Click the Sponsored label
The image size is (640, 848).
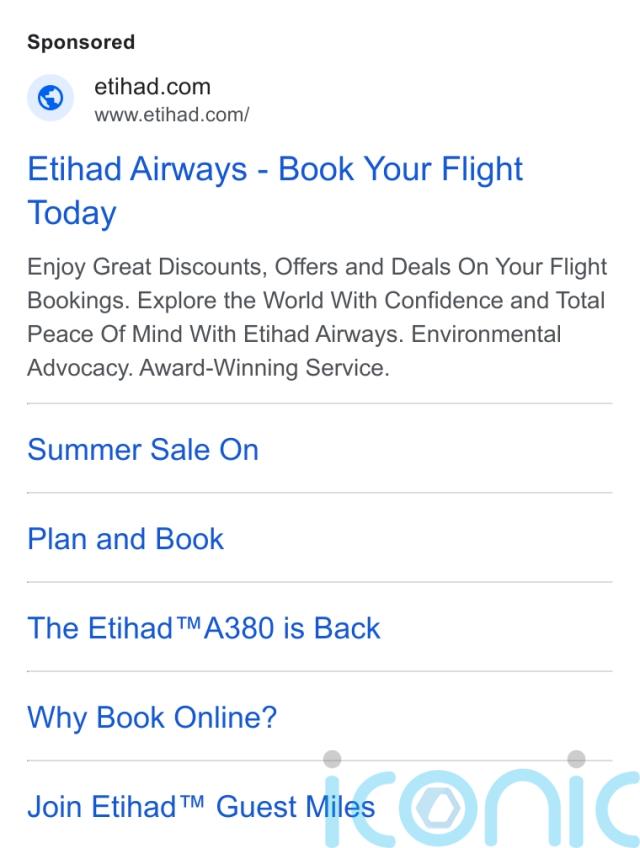click(x=81, y=42)
